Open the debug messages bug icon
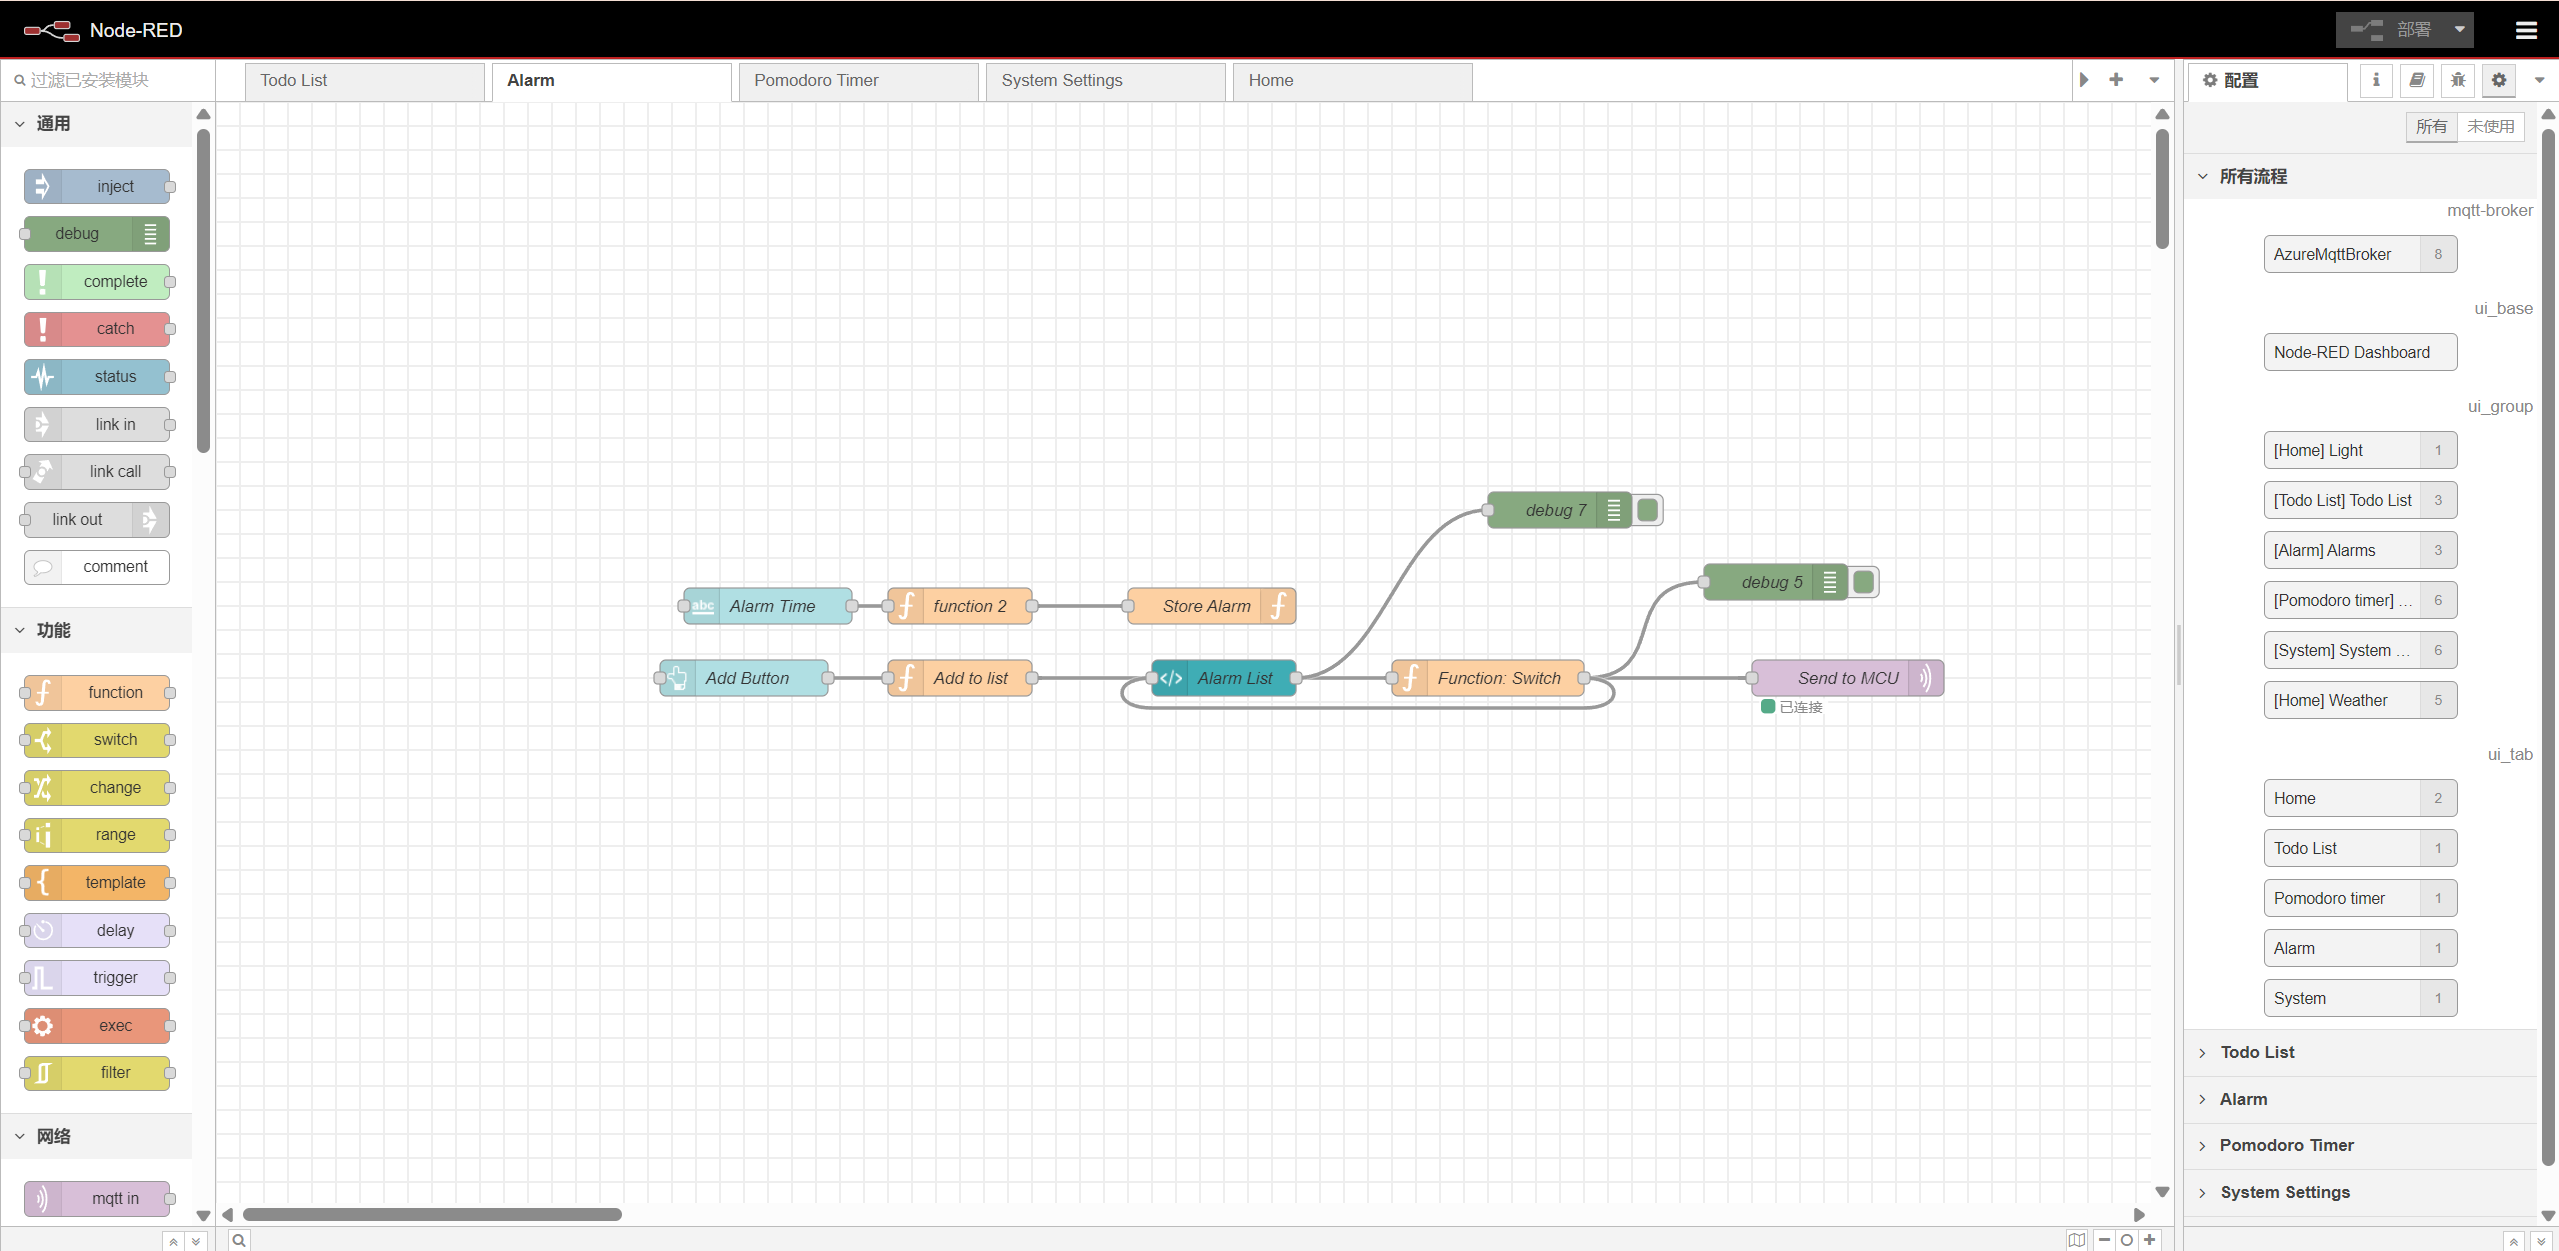Screen dimensions: 2559x1251 (x=2458, y=80)
